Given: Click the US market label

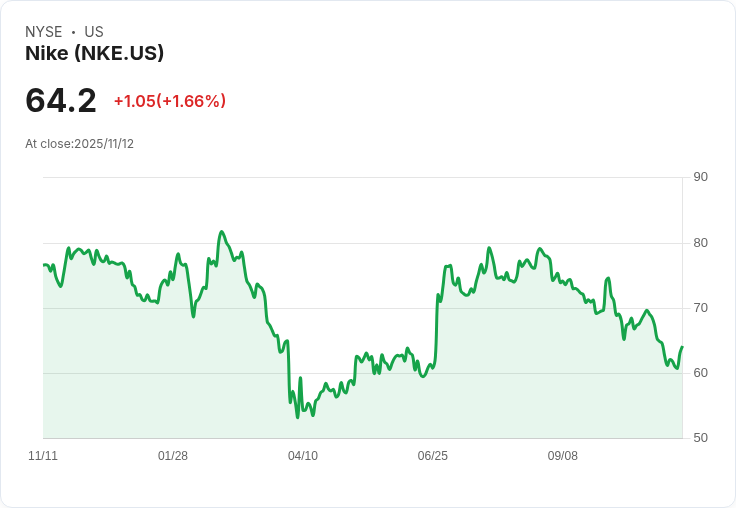Looking at the screenshot, I should (94, 32).
